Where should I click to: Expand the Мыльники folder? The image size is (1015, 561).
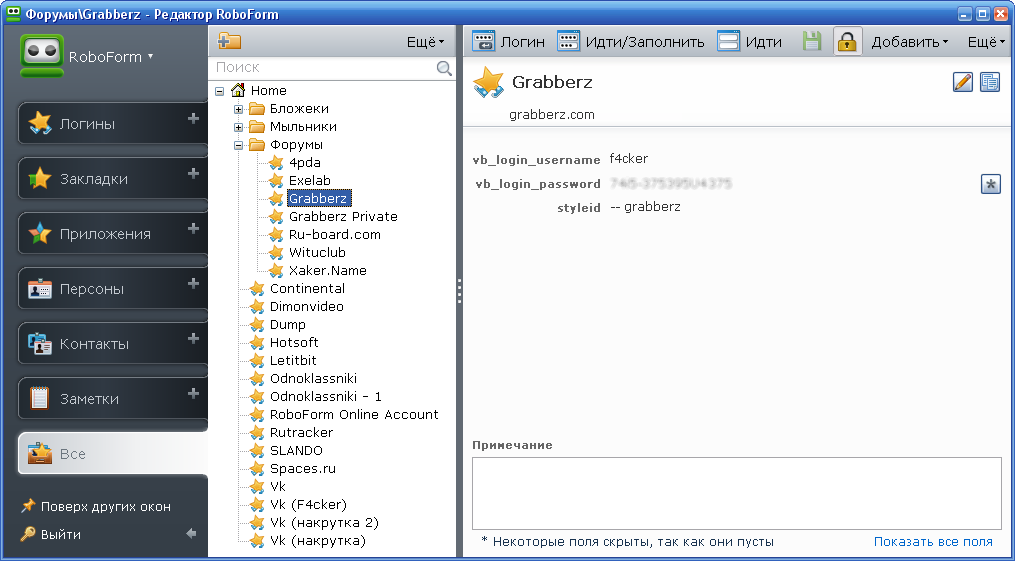tap(239, 127)
